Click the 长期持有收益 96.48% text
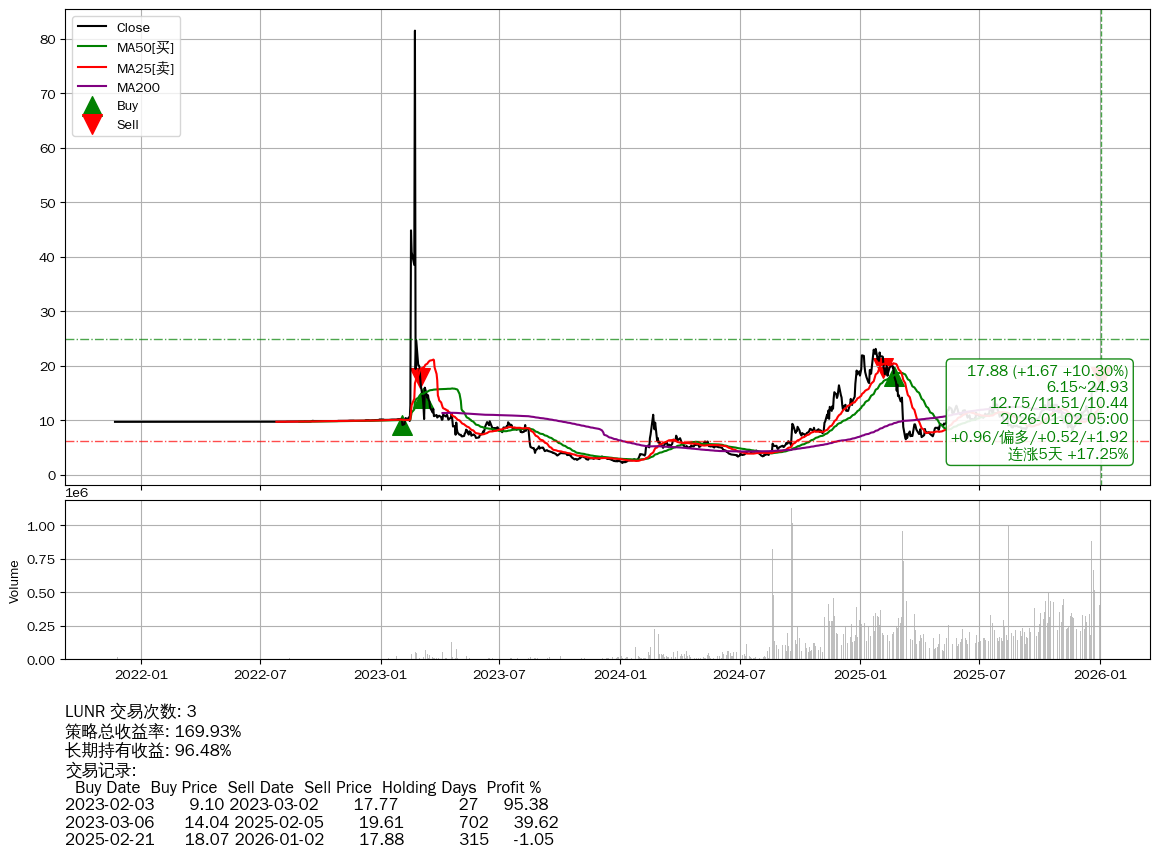The width and height of the screenshot is (1160, 857). point(148,750)
